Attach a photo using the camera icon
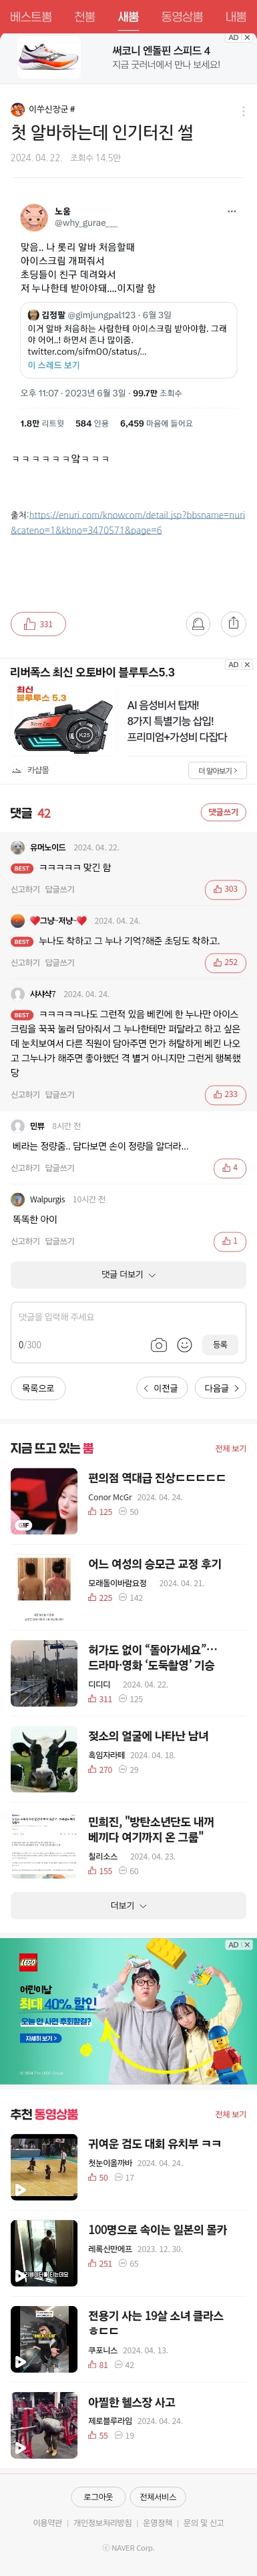This screenshot has height=2576, width=257. click(158, 1345)
